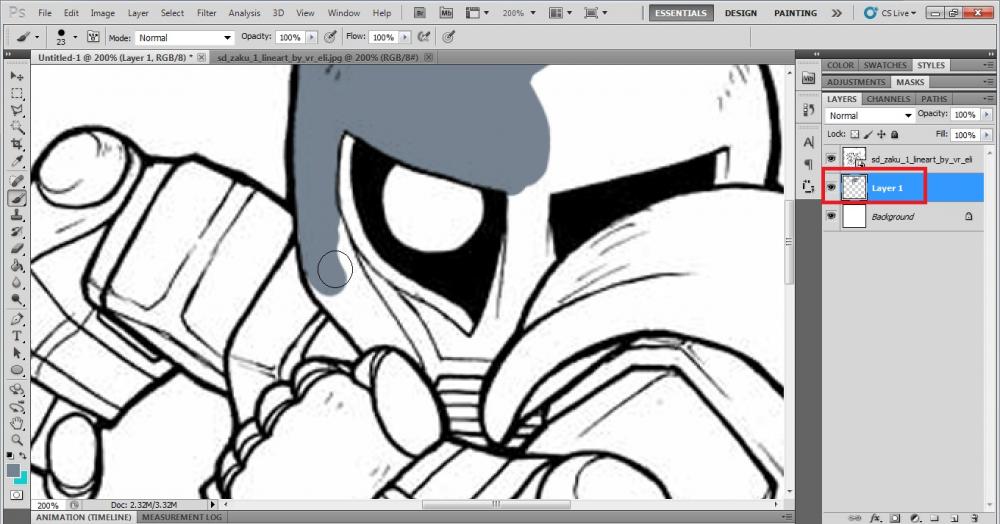Click the foreground color swatch

click(13, 470)
